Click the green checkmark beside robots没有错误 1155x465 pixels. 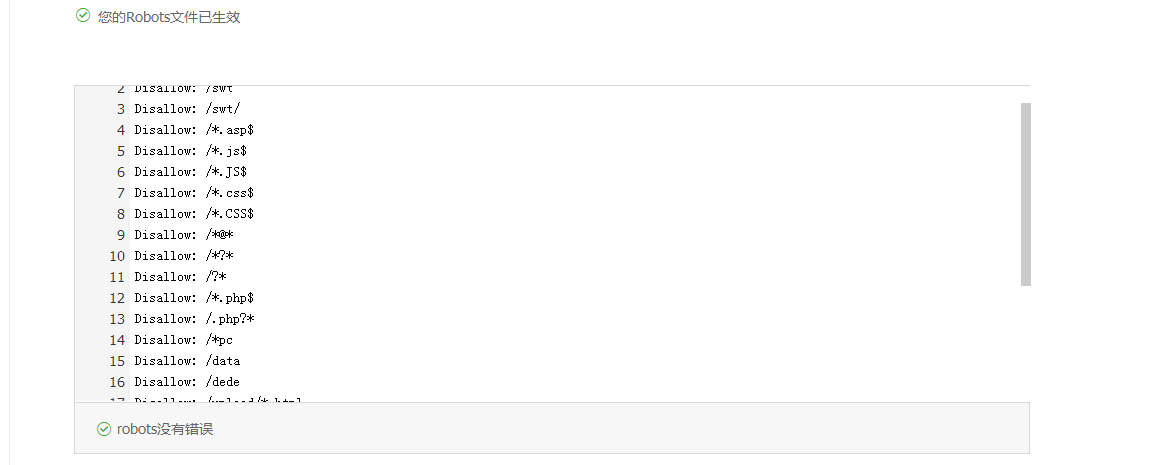[104, 429]
